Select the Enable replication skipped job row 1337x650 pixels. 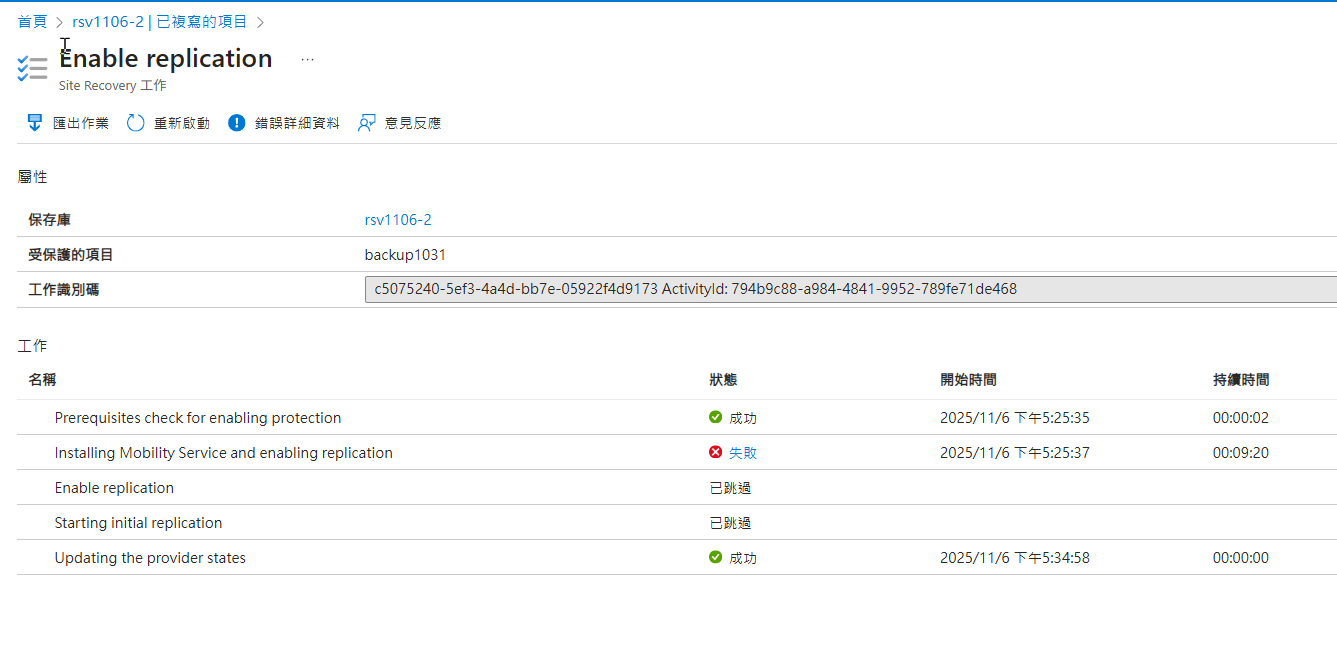pyautogui.click(x=114, y=487)
